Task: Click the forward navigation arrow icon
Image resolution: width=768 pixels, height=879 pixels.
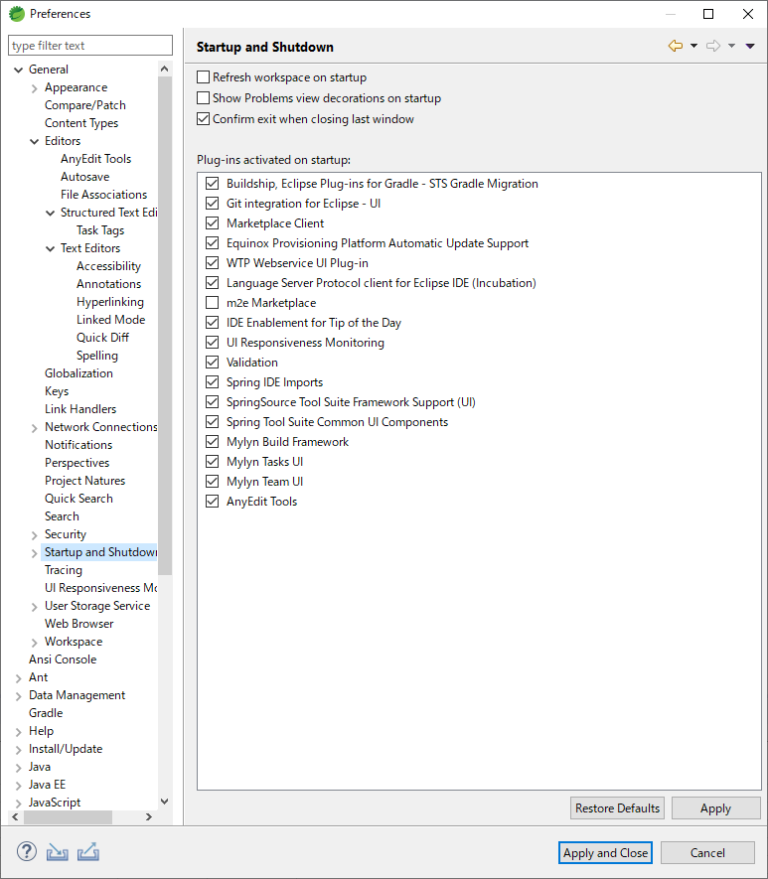Action: [713, 46]
